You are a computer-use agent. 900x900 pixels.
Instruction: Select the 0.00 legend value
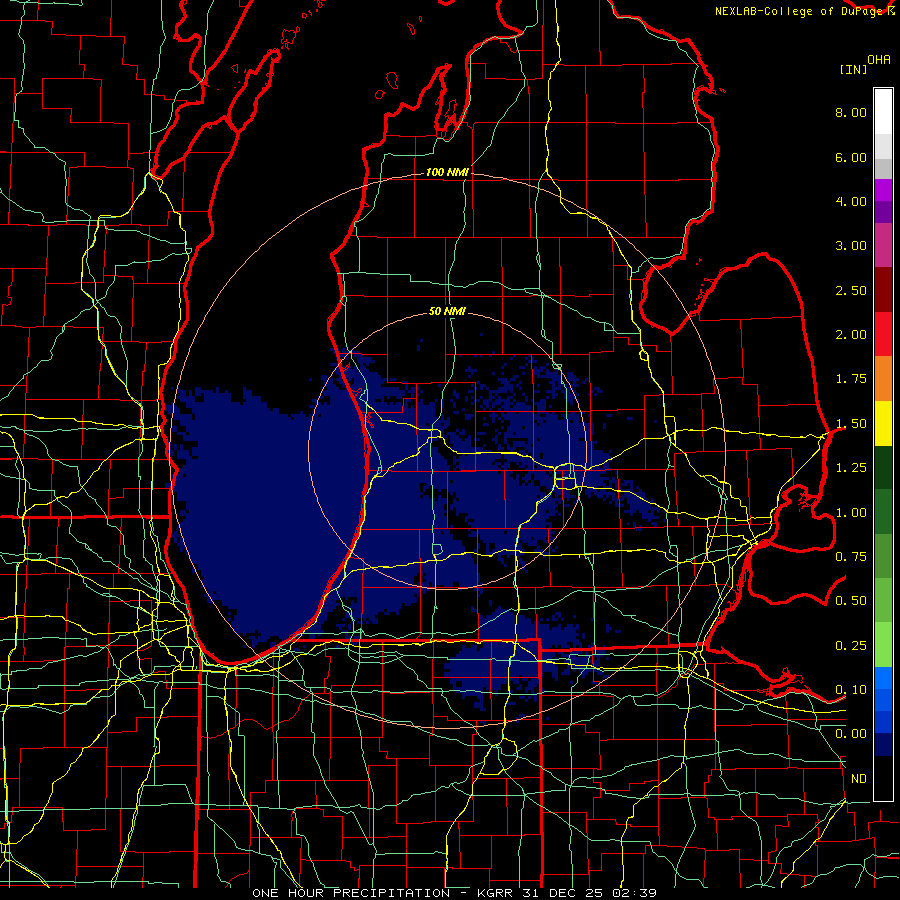851,734
